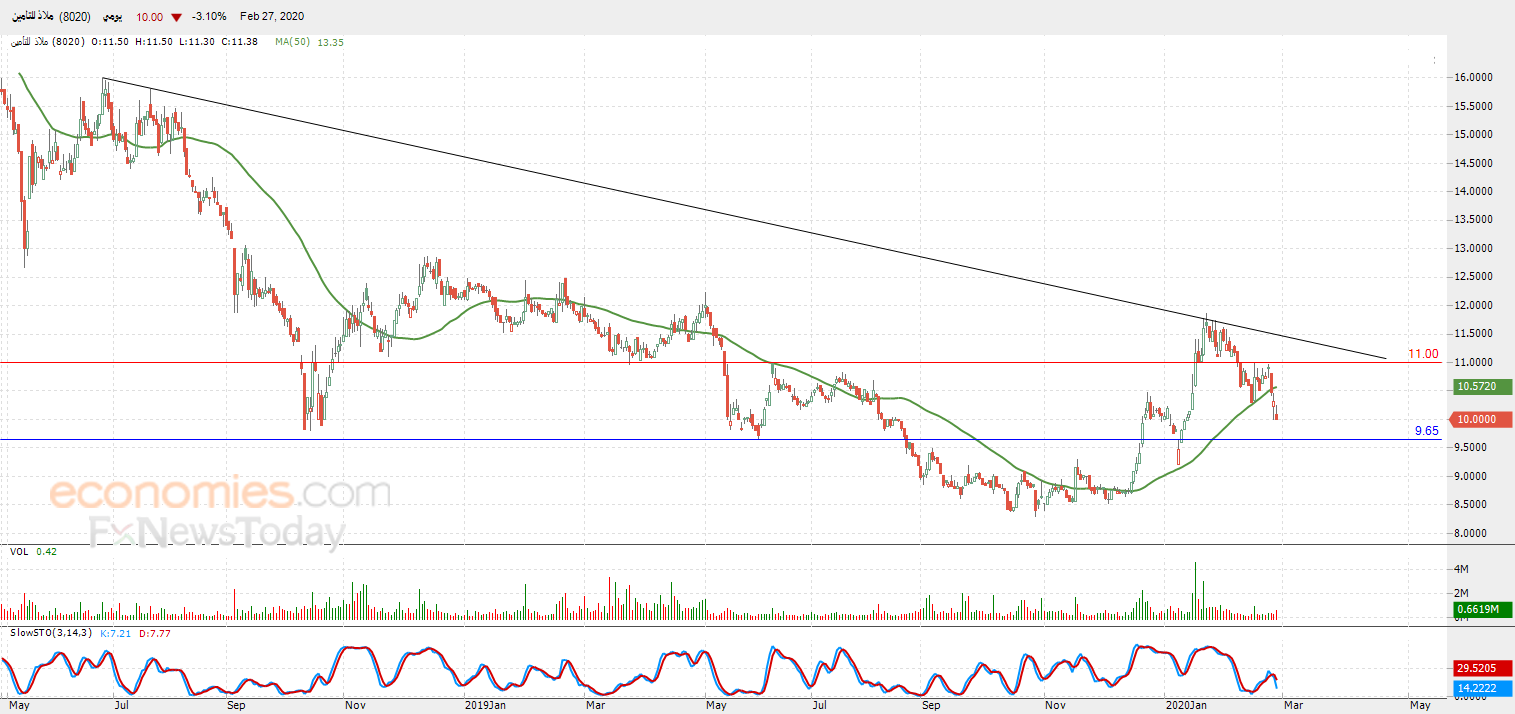Click the 16.0000 price axis label
This screenshot has width=1515, height=714.
pyautogui.click(x=1473, y=77)
